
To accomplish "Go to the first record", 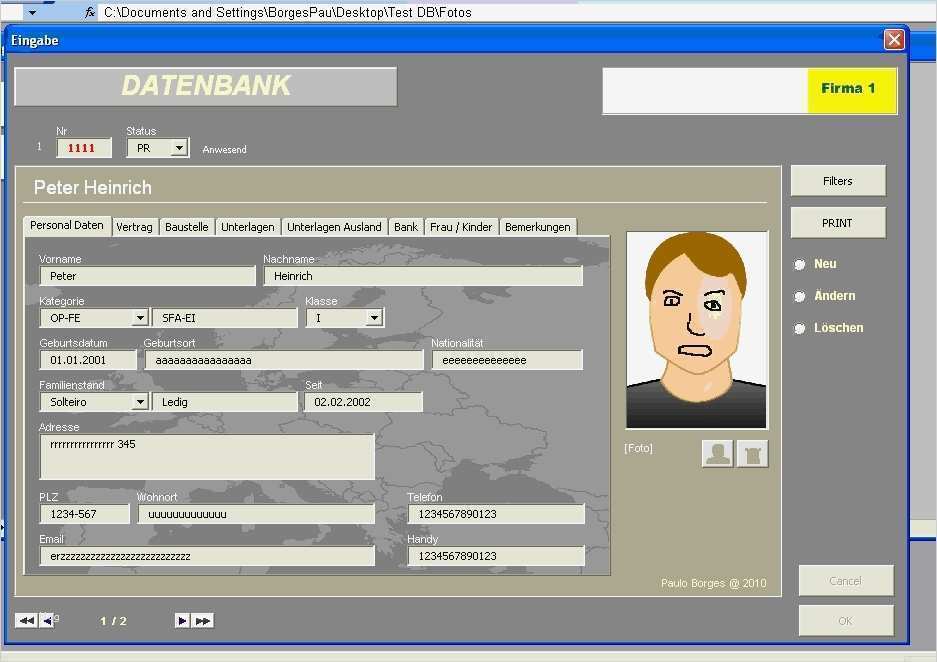I will pos(26,621).
